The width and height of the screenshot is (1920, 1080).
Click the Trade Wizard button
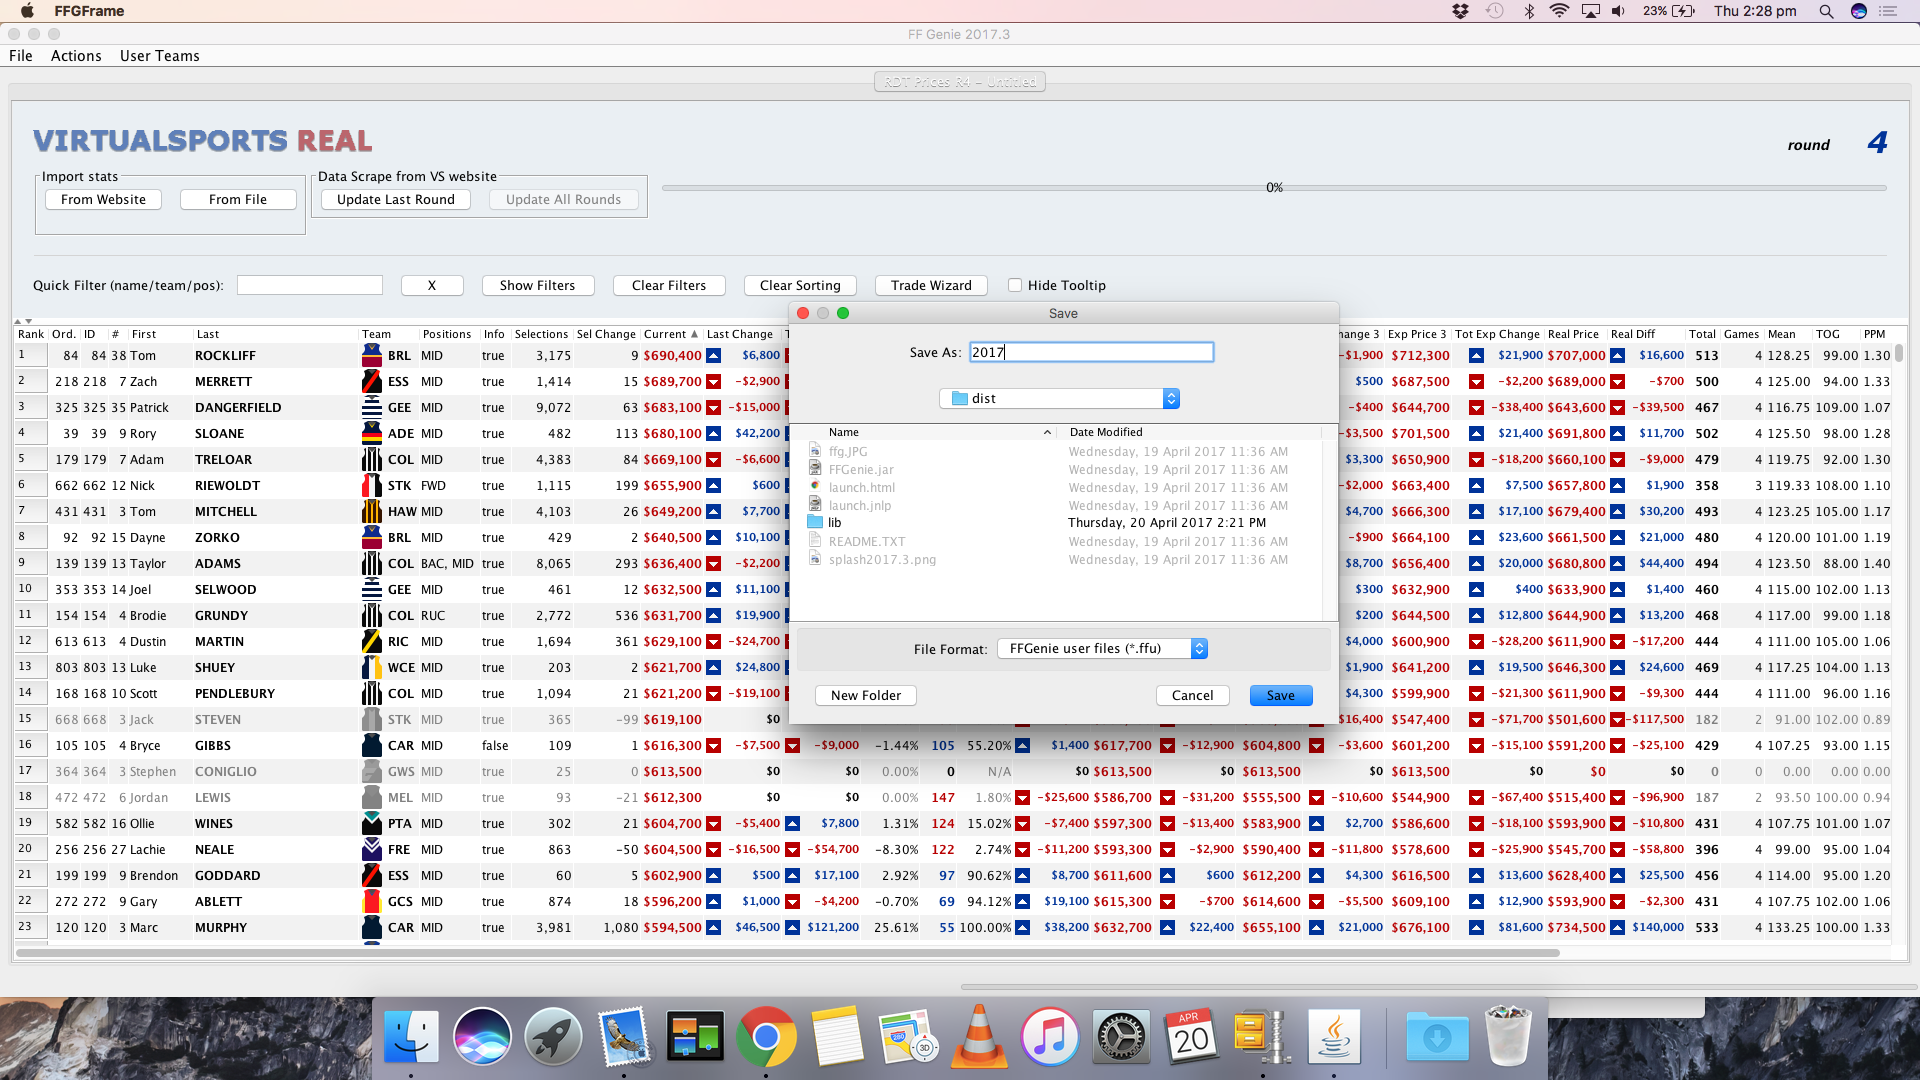coord(931,285)
